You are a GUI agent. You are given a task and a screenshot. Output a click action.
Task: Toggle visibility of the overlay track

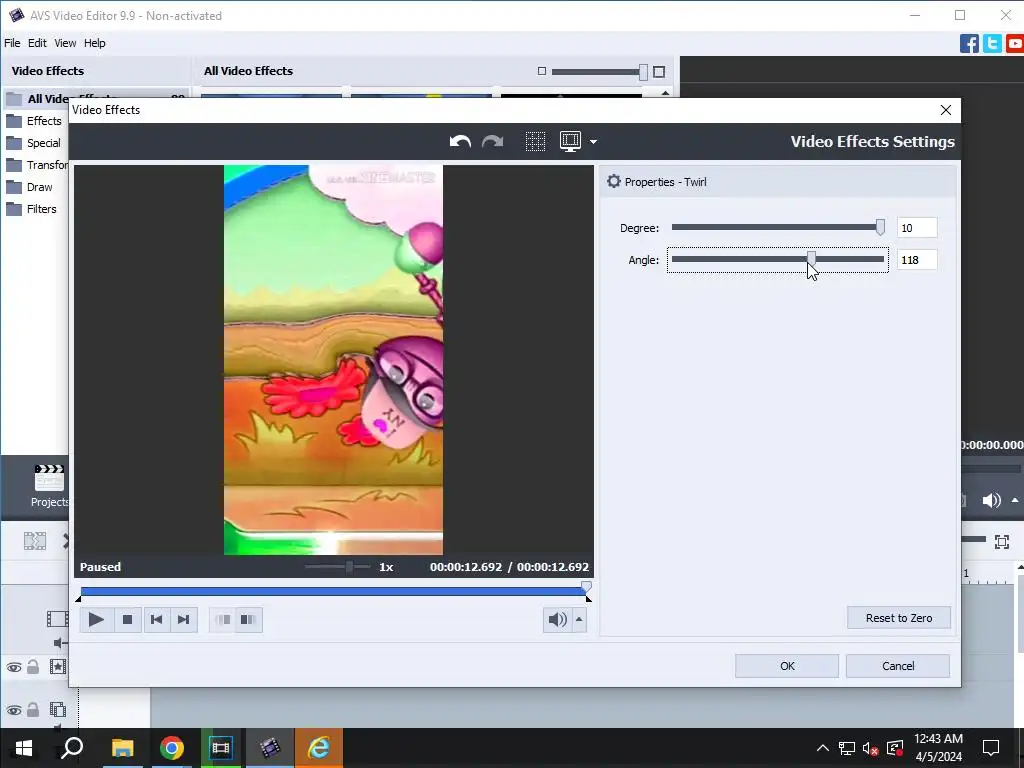click(14, 710)
